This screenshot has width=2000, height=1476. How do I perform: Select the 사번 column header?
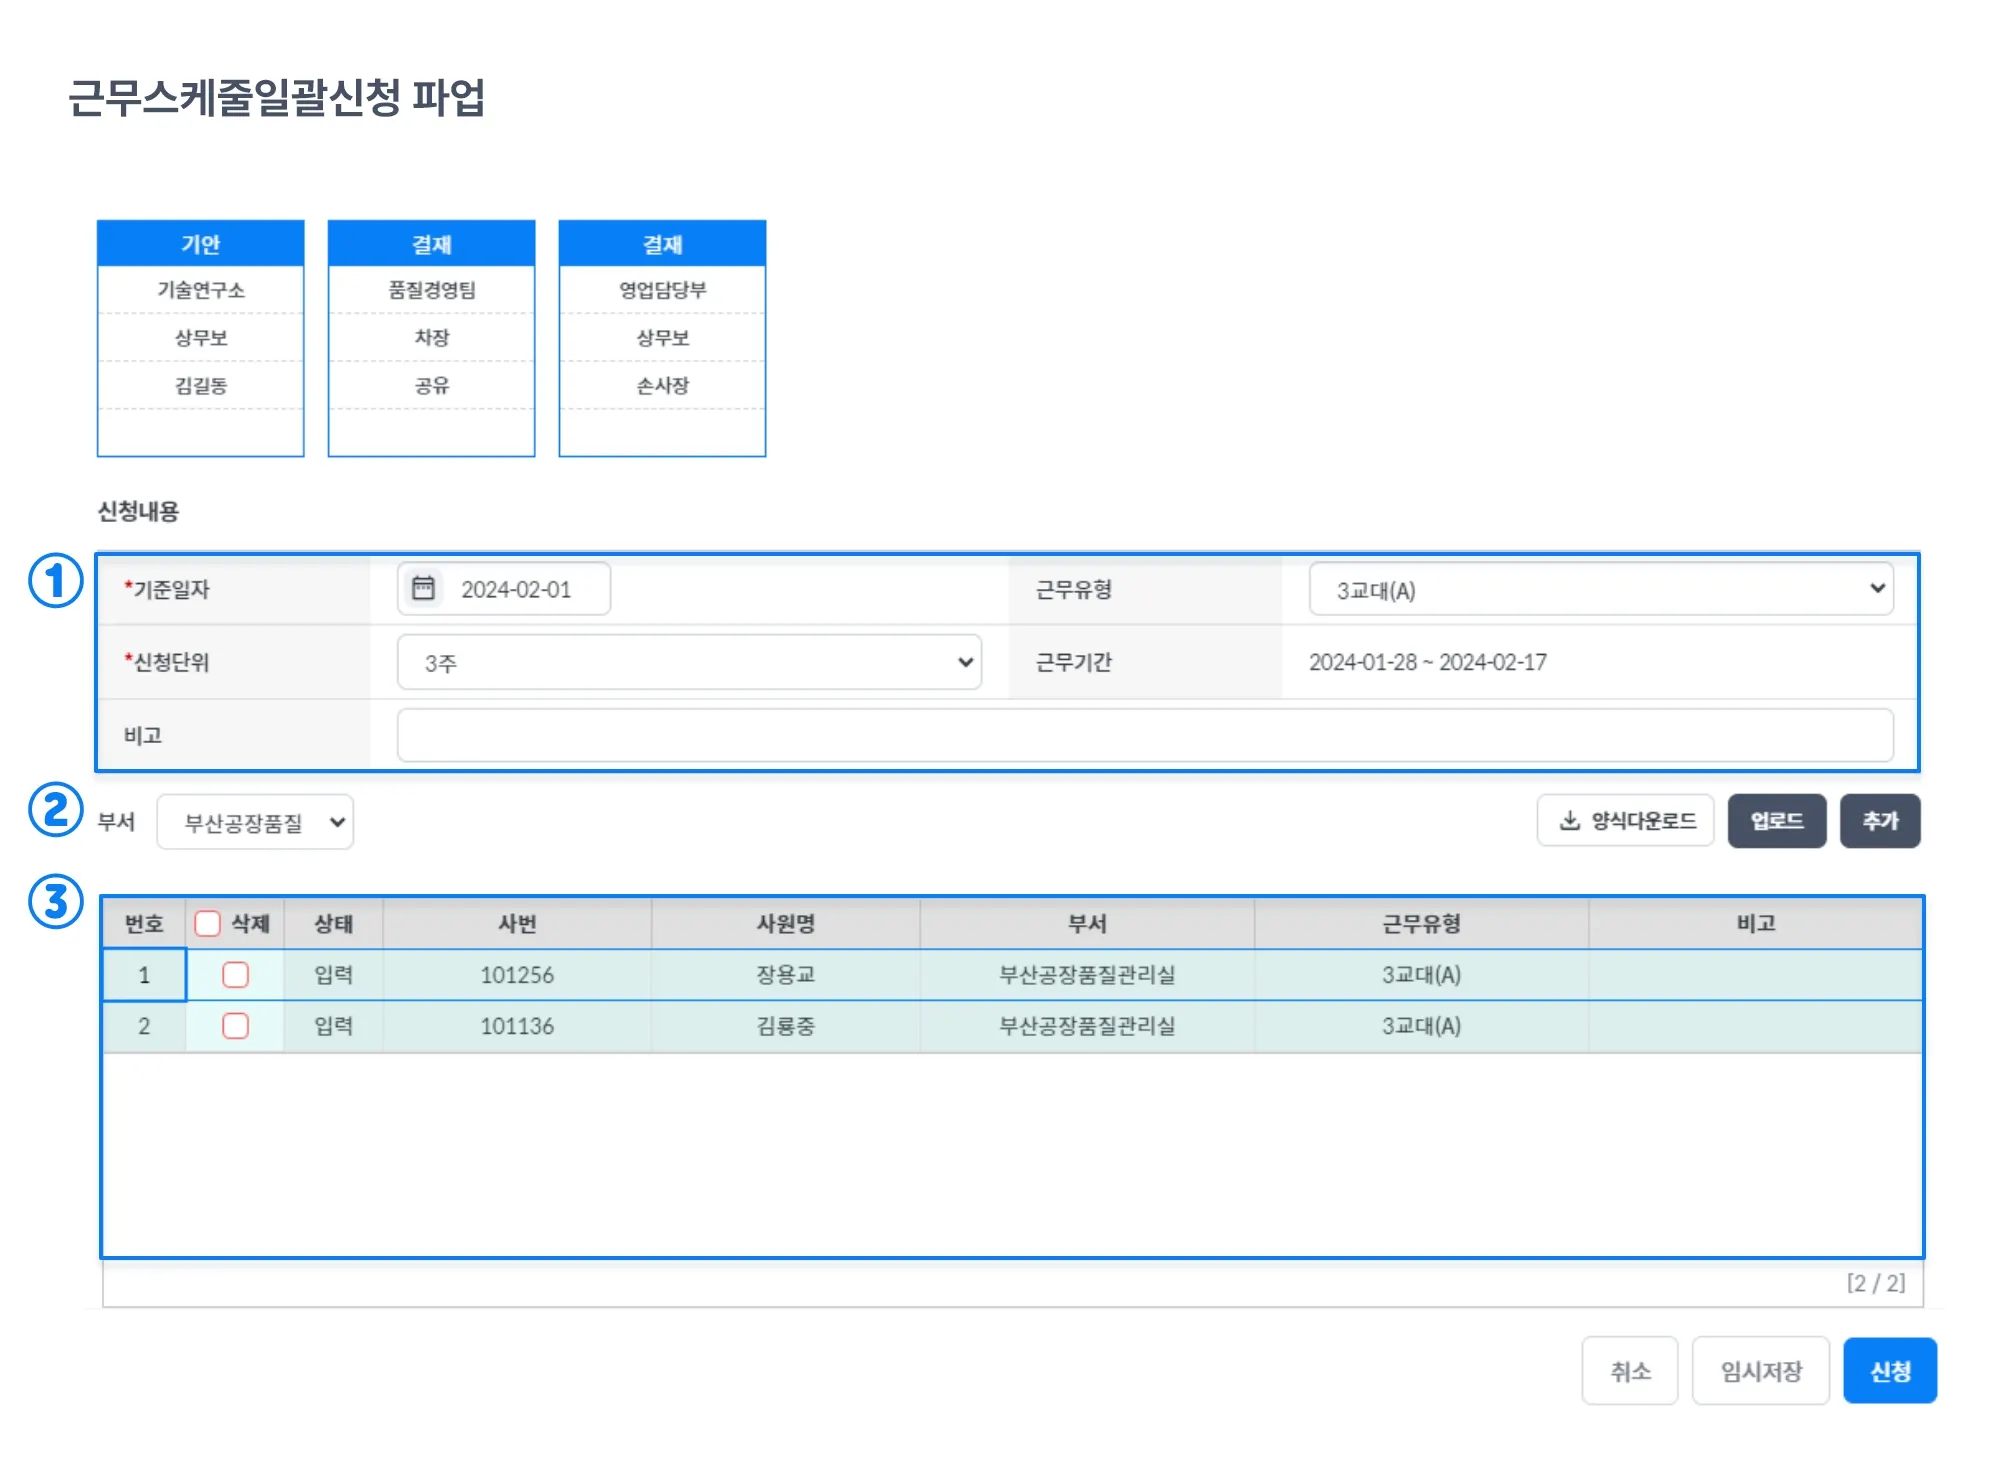(517, 923)
